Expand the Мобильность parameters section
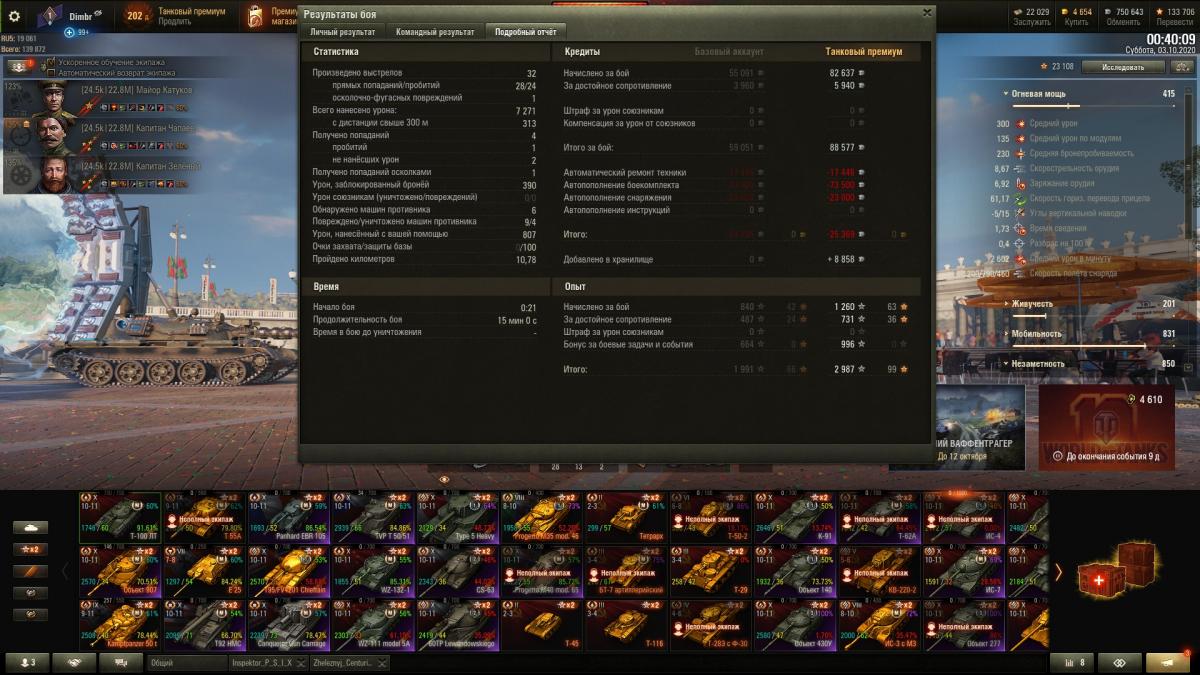 click(1007, 334)
